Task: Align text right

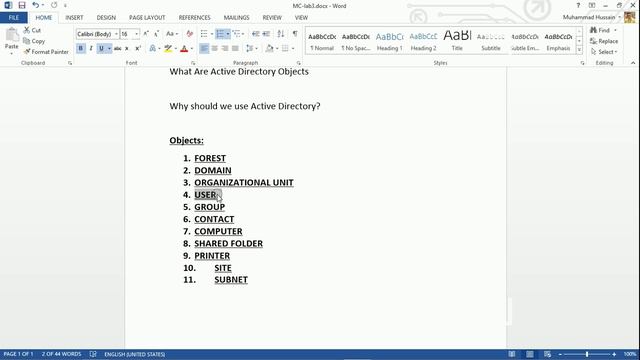Action: tap(224, 49)
